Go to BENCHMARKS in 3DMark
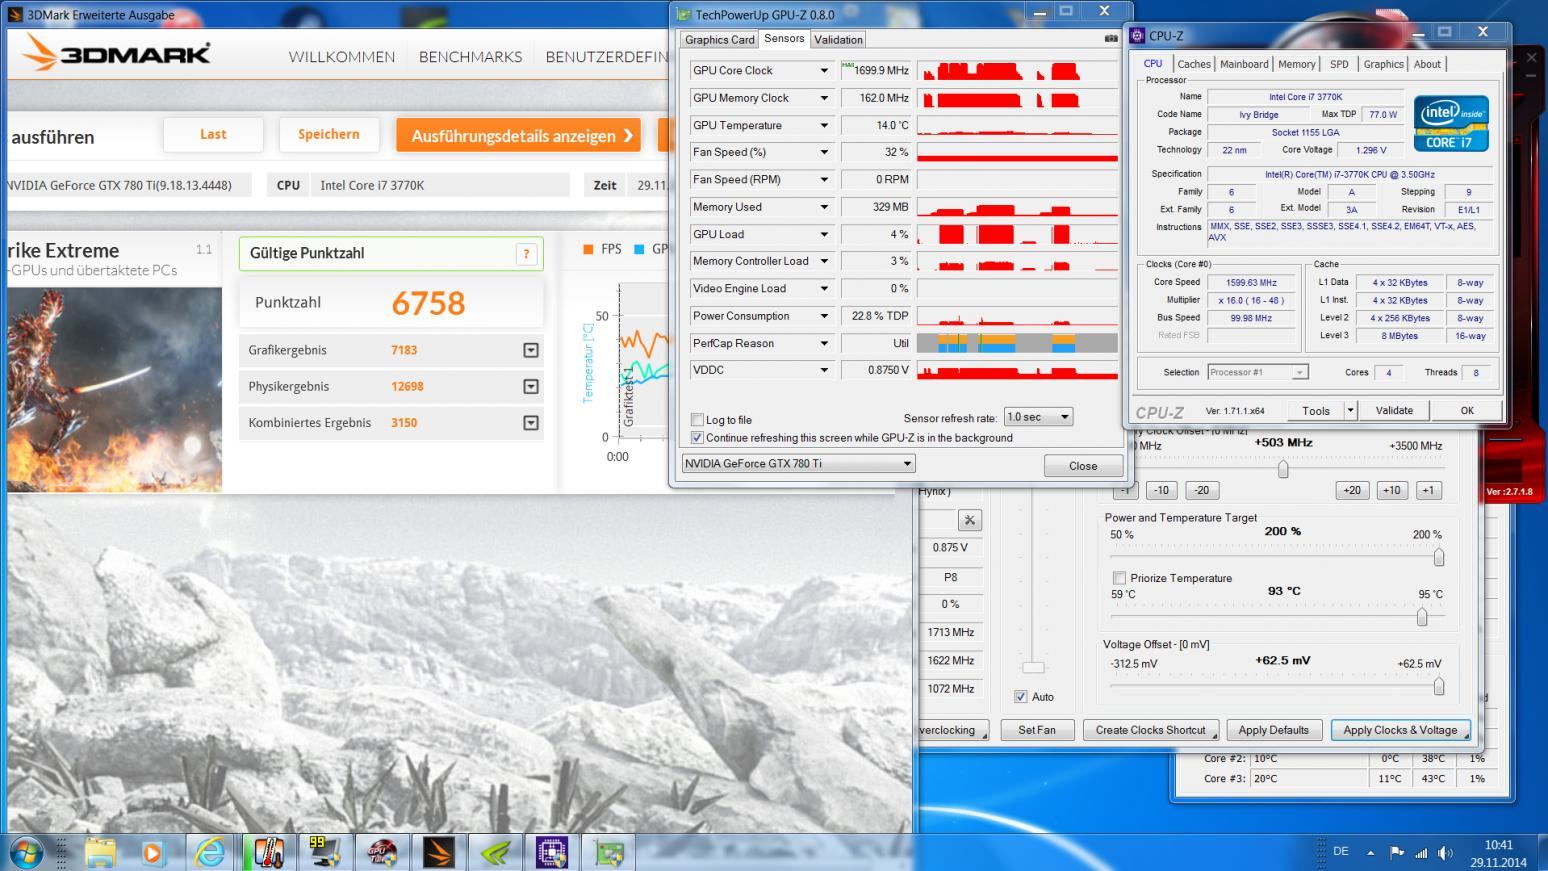Viewport: 1548px width, 871px height. tap(470, 57)
